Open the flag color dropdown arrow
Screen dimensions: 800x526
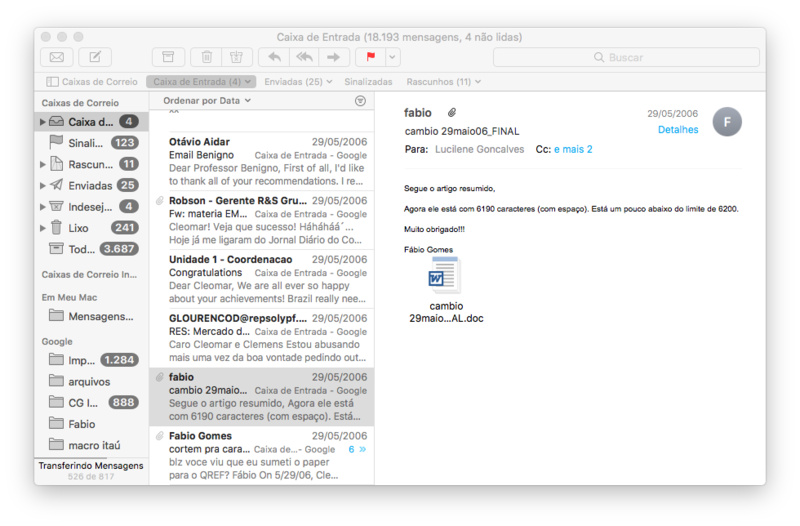pos(392,57)
